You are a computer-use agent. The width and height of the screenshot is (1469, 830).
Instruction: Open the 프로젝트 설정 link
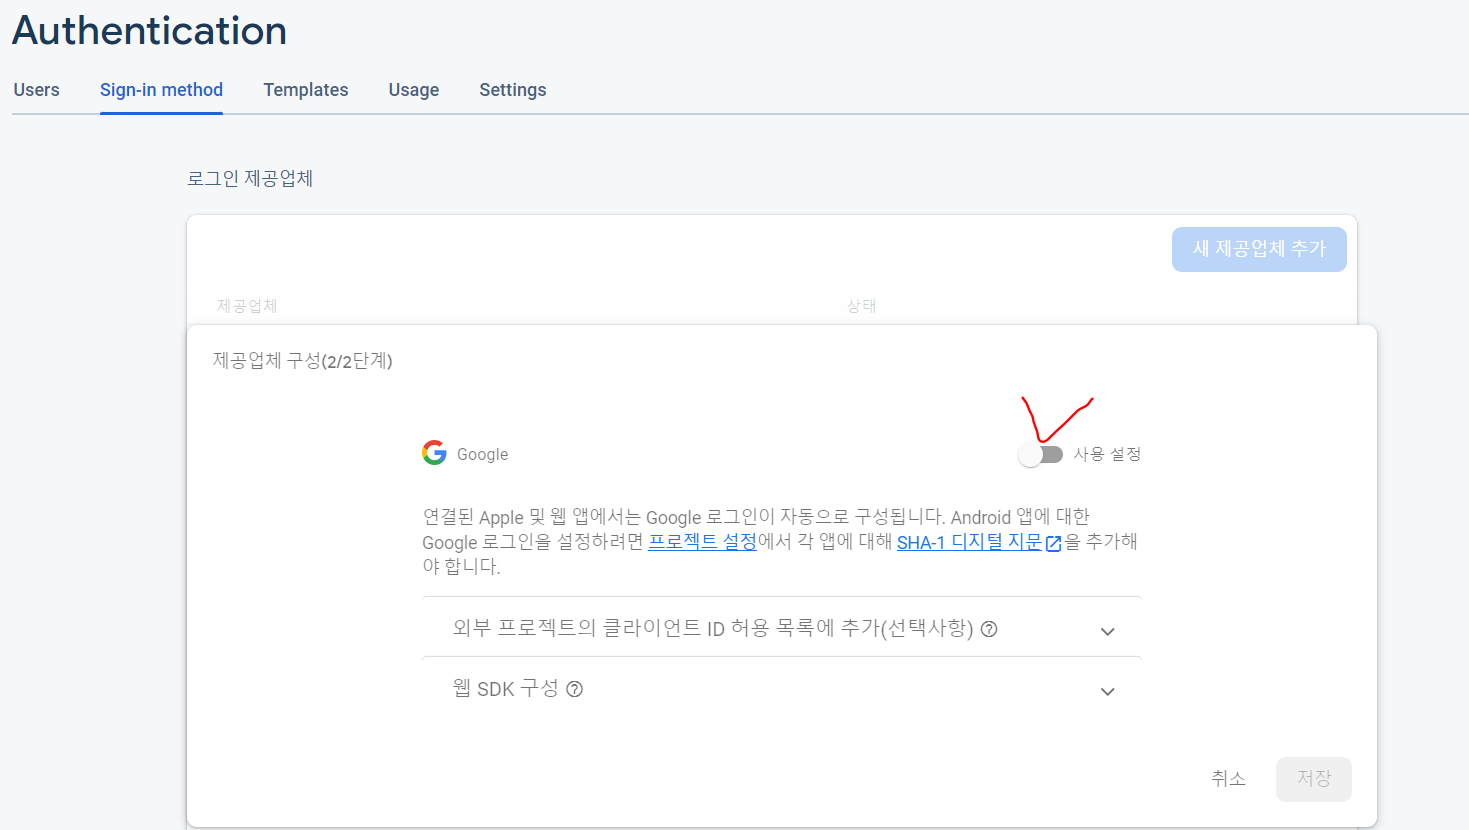click(703, 542)
